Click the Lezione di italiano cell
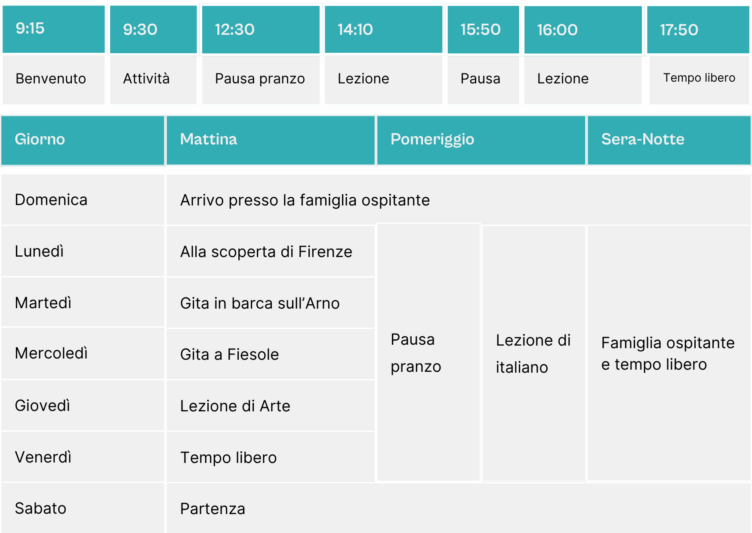Screen dimensions: 752x533 533,354
